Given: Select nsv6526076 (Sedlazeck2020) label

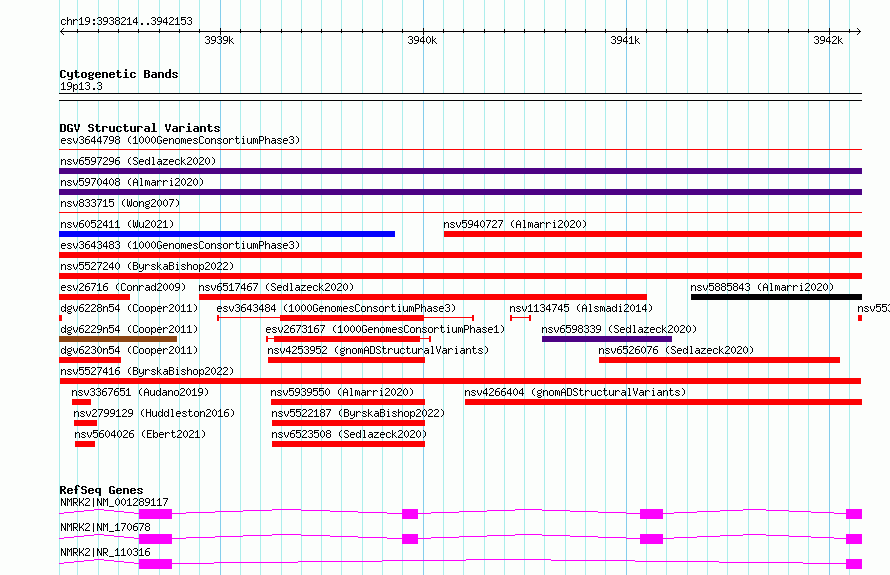Looking at the screenshot, I should [676, 350].
